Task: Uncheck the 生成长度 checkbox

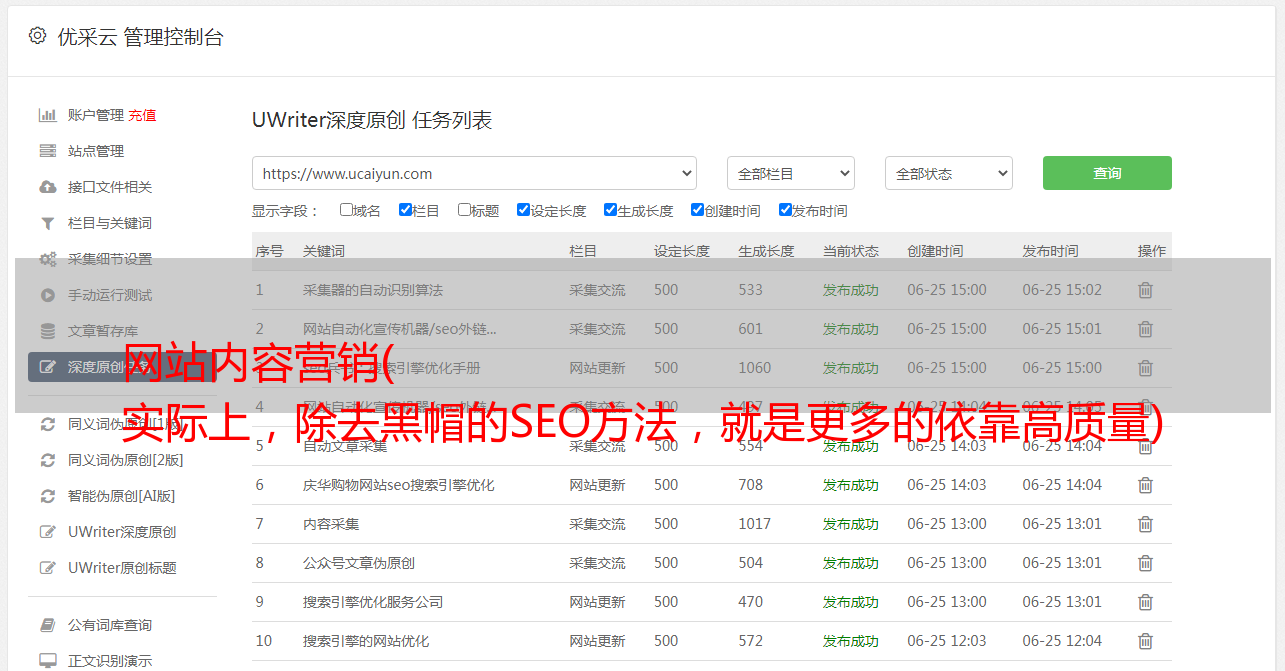Action: pos(610,210)
